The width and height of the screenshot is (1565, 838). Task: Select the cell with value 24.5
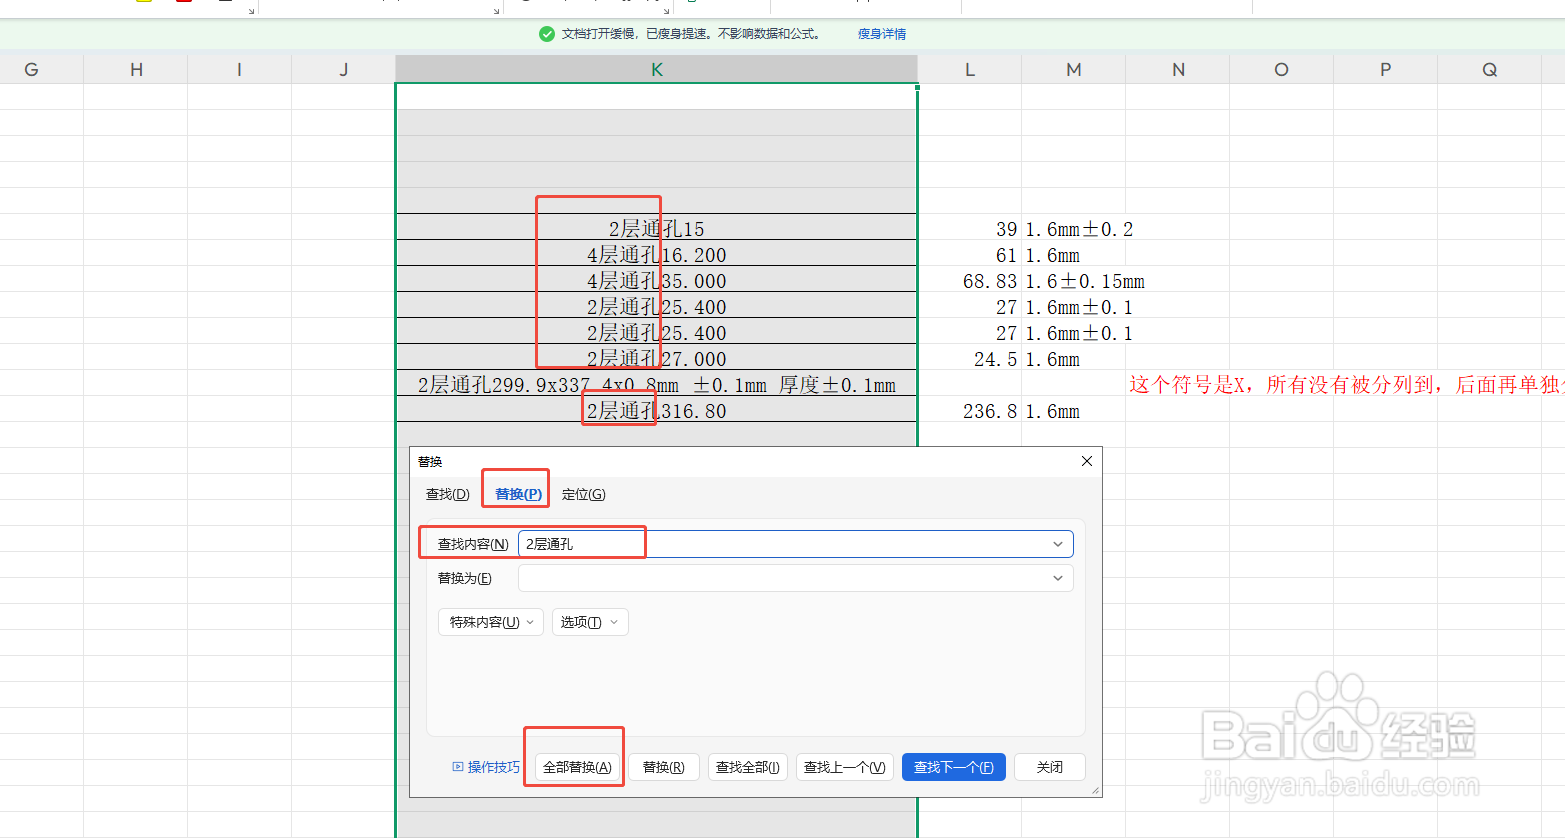point(970,359)
